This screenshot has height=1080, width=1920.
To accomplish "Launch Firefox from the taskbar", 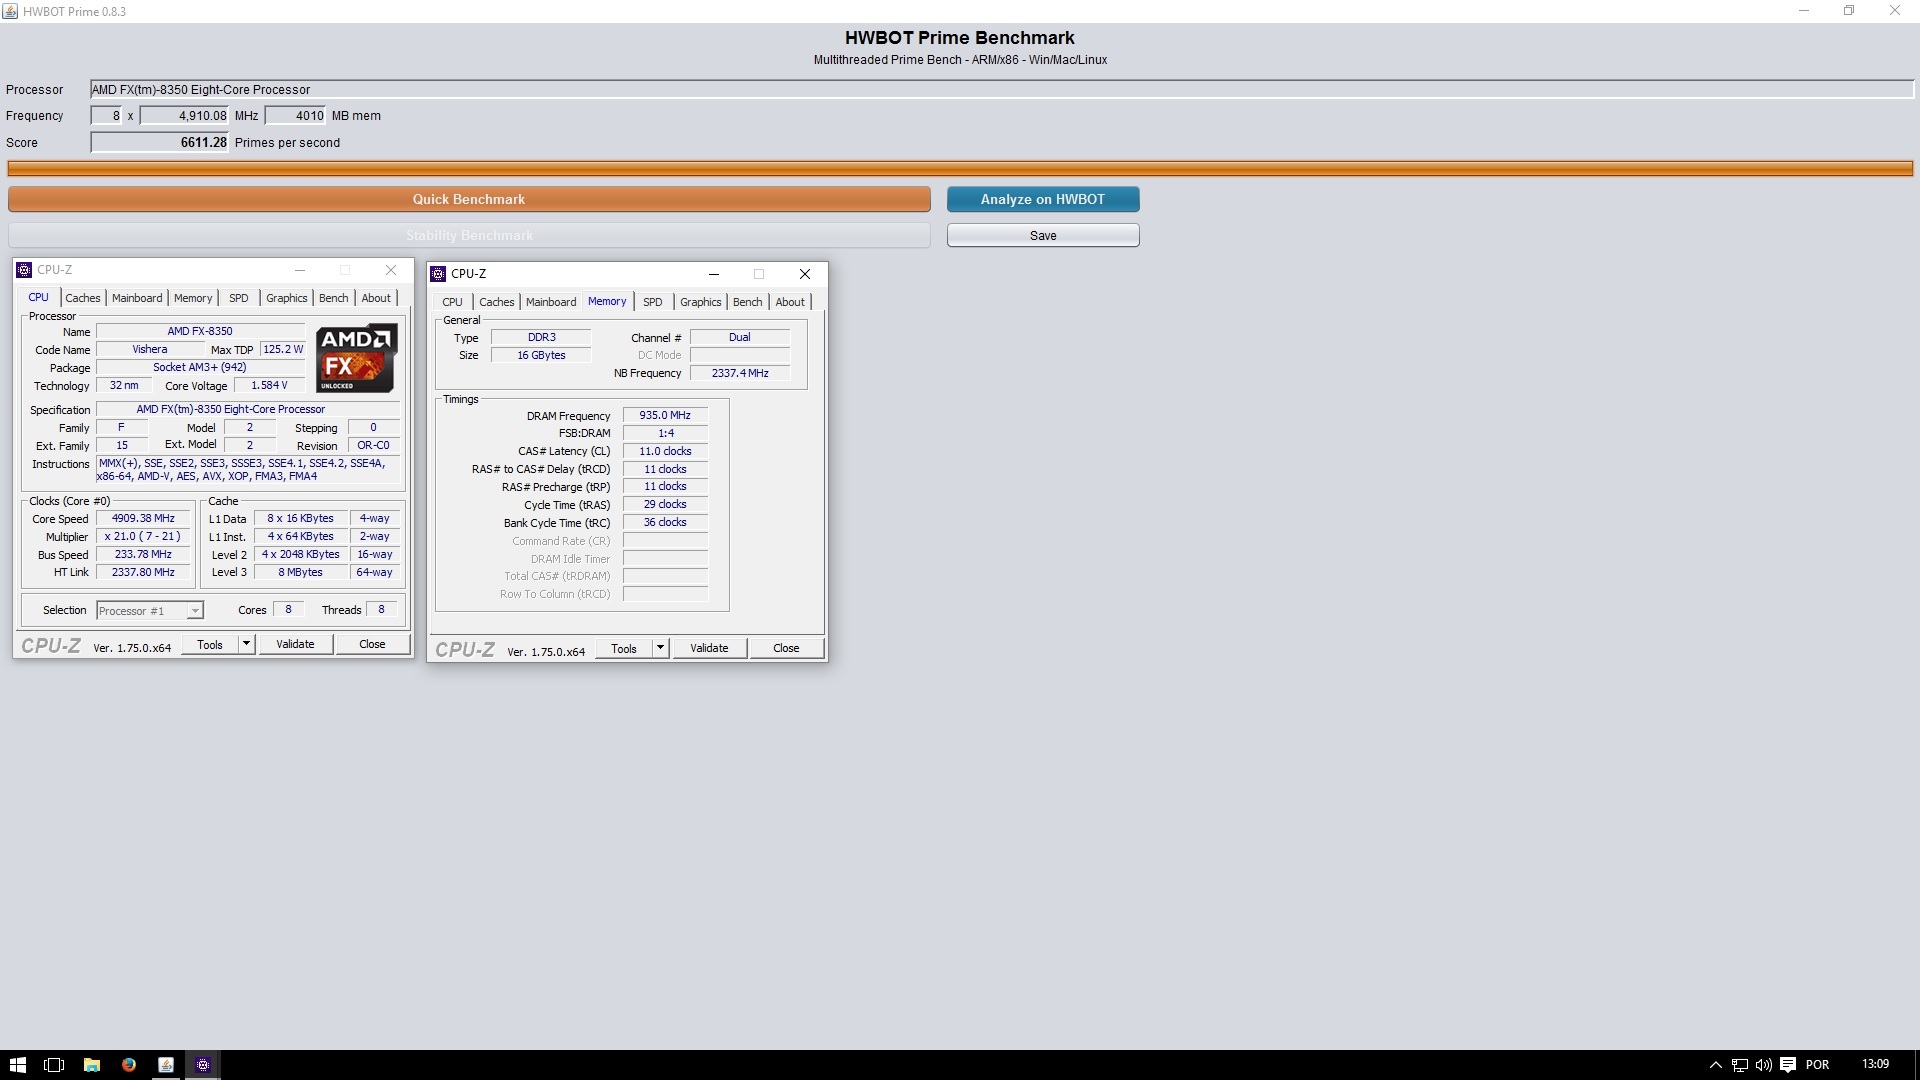I will point(129,1065).
